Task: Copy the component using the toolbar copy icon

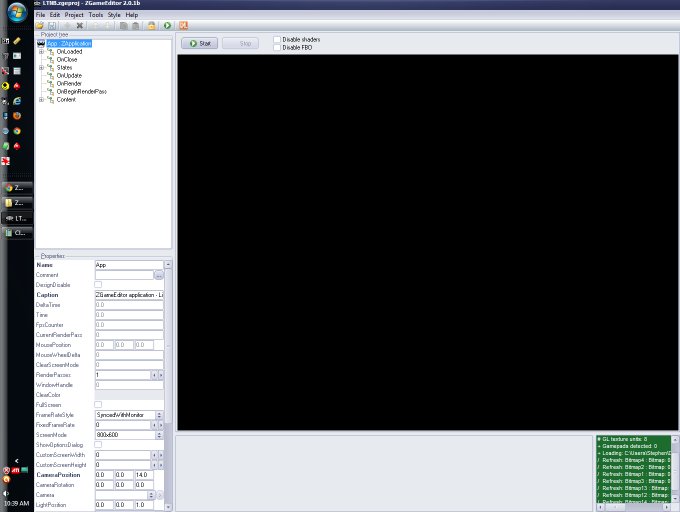Action: (x=124, y=26)
